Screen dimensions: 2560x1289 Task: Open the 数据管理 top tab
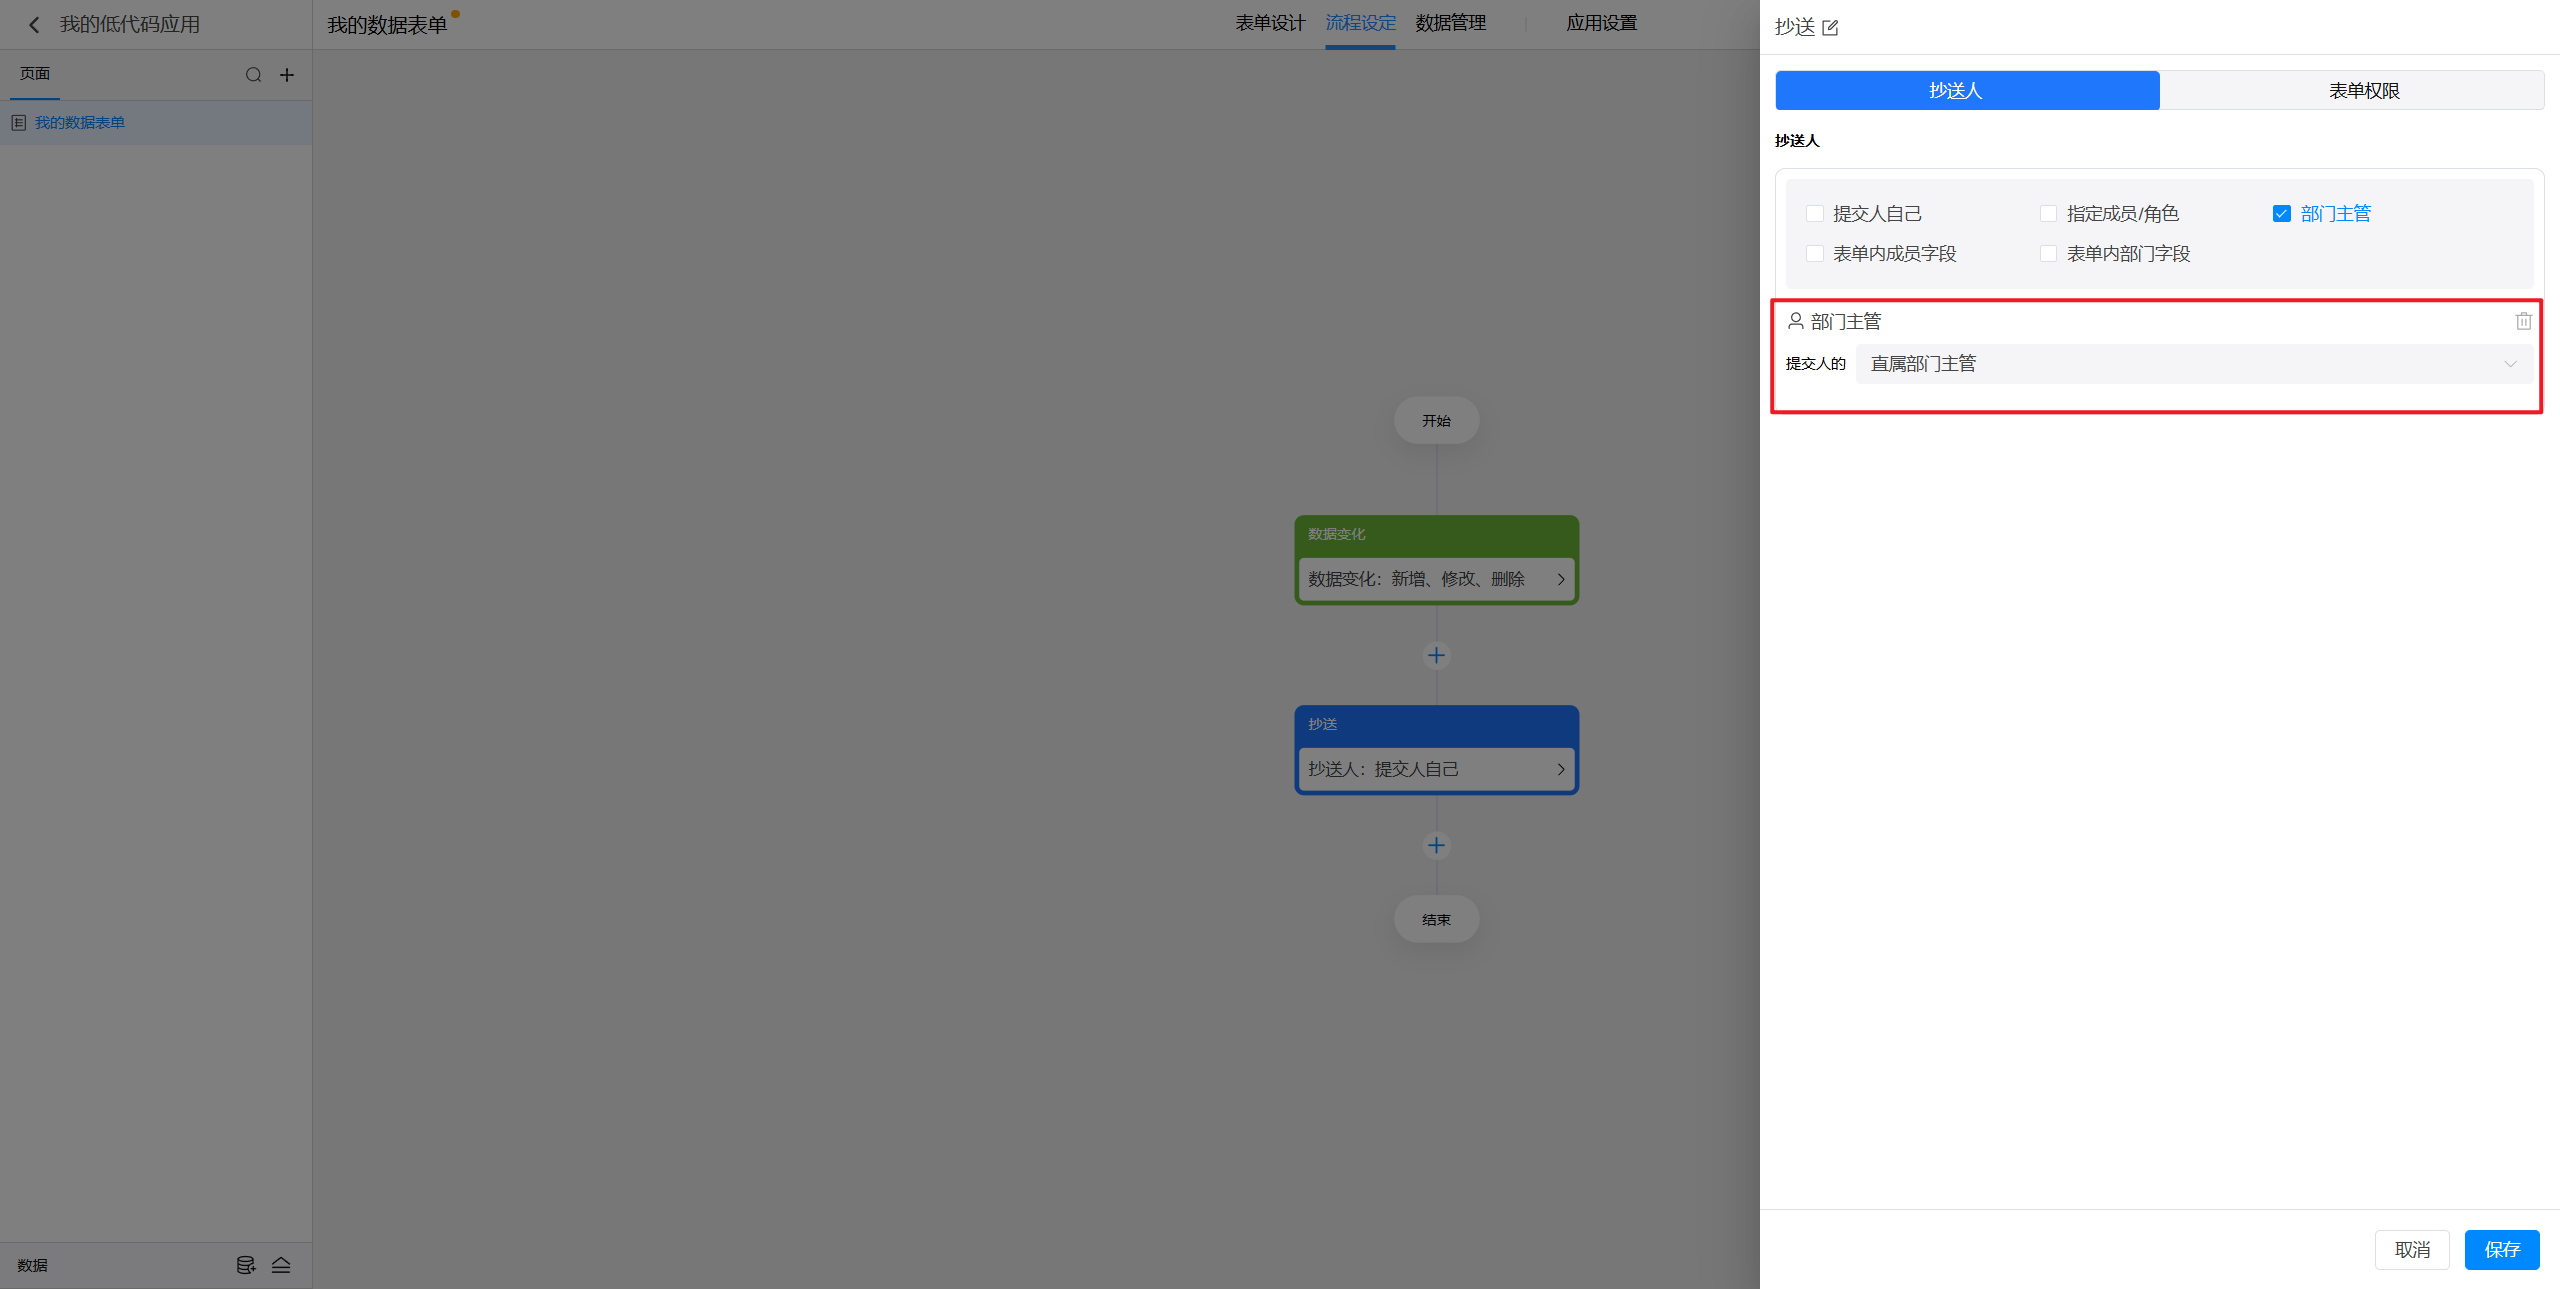(1450, 23)
